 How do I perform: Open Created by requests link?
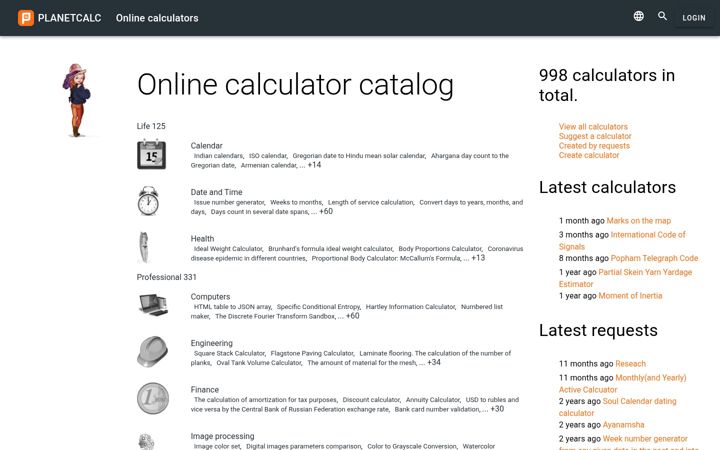point(594,146)
